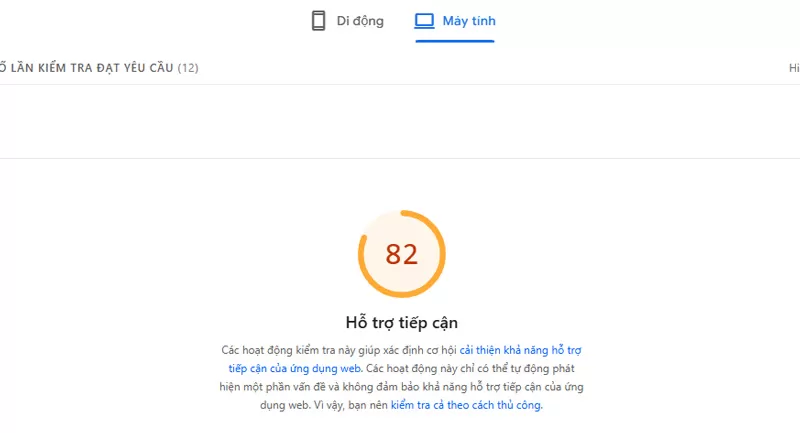Open the "kiểm tra cả theo cách thủ công" link

coord(466,406)
